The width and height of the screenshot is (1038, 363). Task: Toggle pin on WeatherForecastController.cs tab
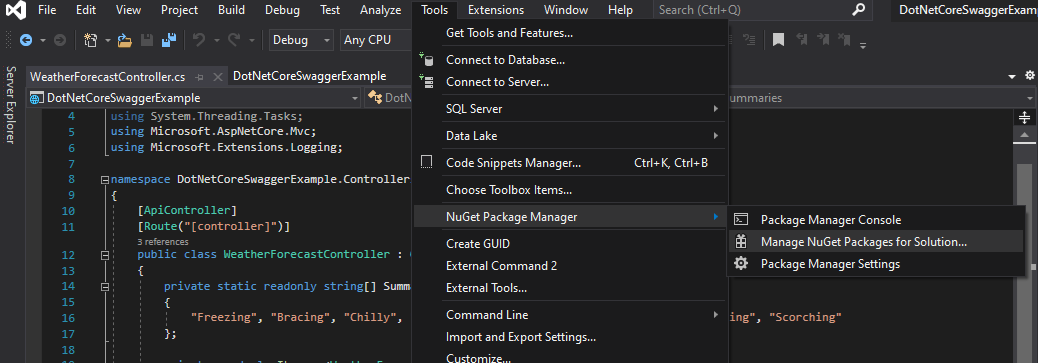[199, 77]
